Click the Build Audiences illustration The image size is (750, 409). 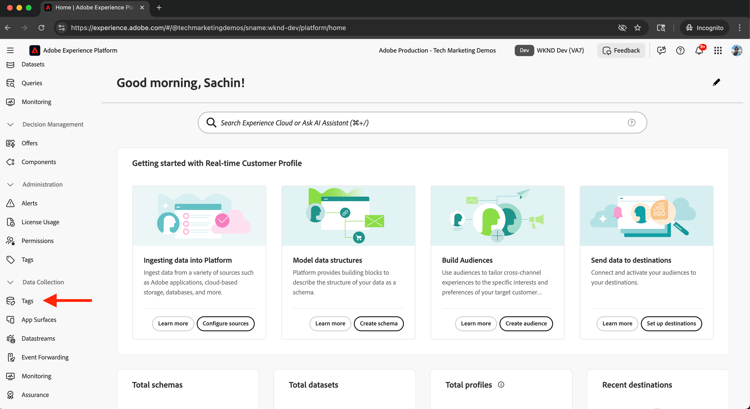[x=497, y=216]
